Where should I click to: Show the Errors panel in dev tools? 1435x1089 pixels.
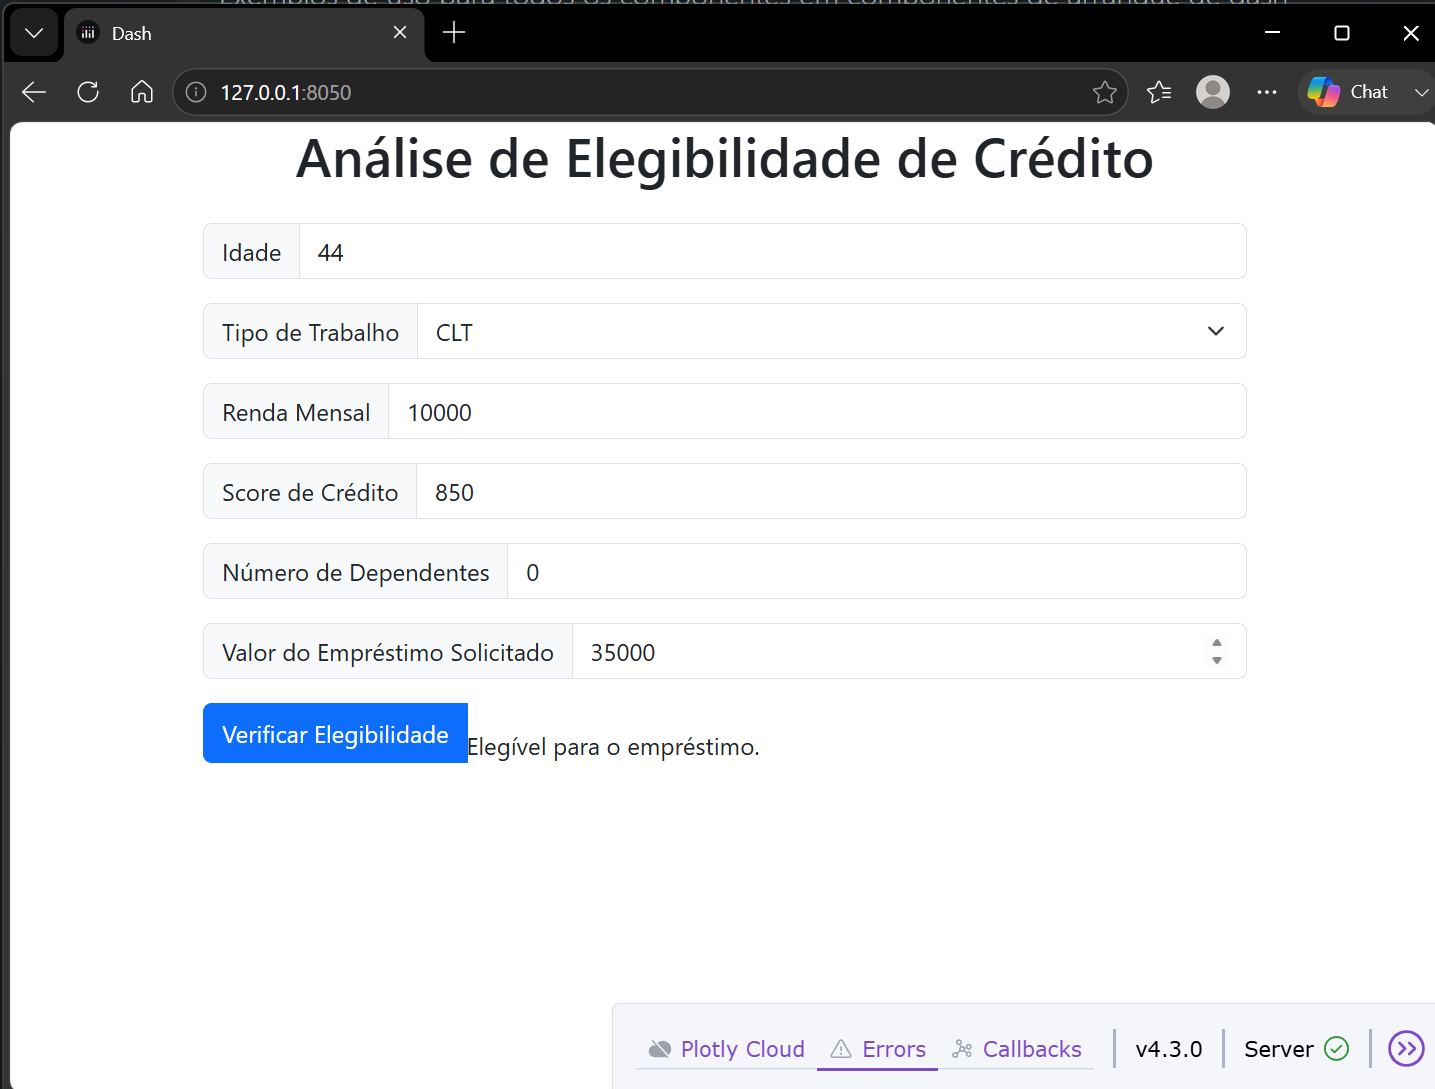pyautogui.click(x=878, y=1049)
